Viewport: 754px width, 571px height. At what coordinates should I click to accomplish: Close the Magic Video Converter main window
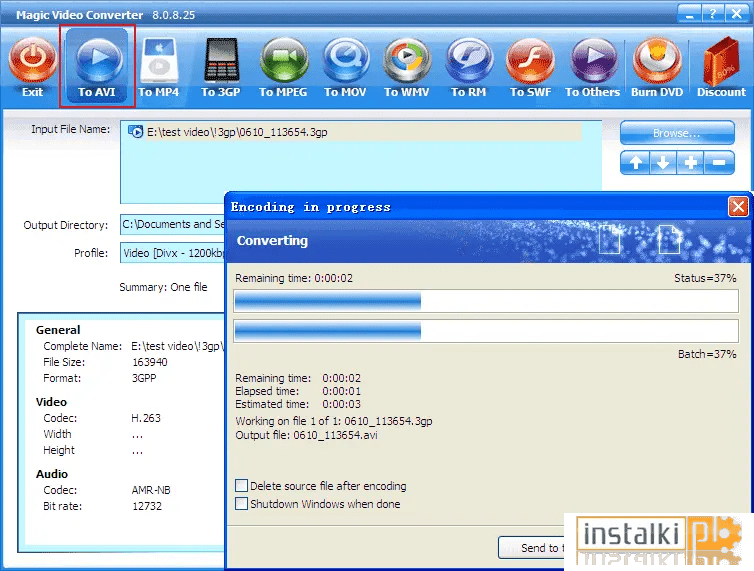[736, 14]
